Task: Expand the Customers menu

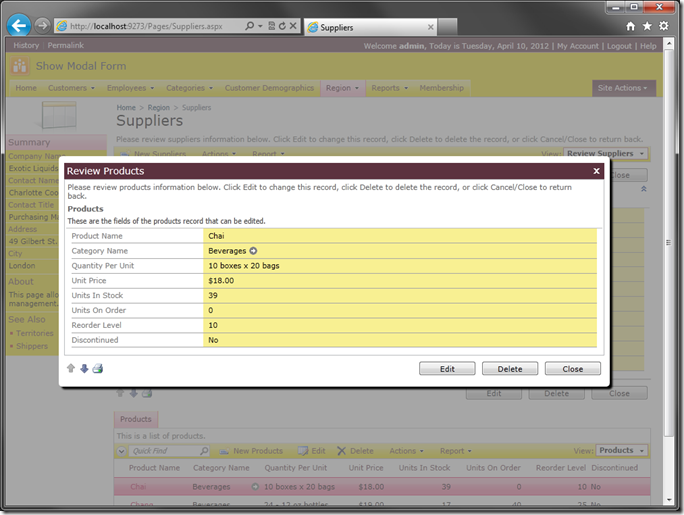Action: (71, 88)
